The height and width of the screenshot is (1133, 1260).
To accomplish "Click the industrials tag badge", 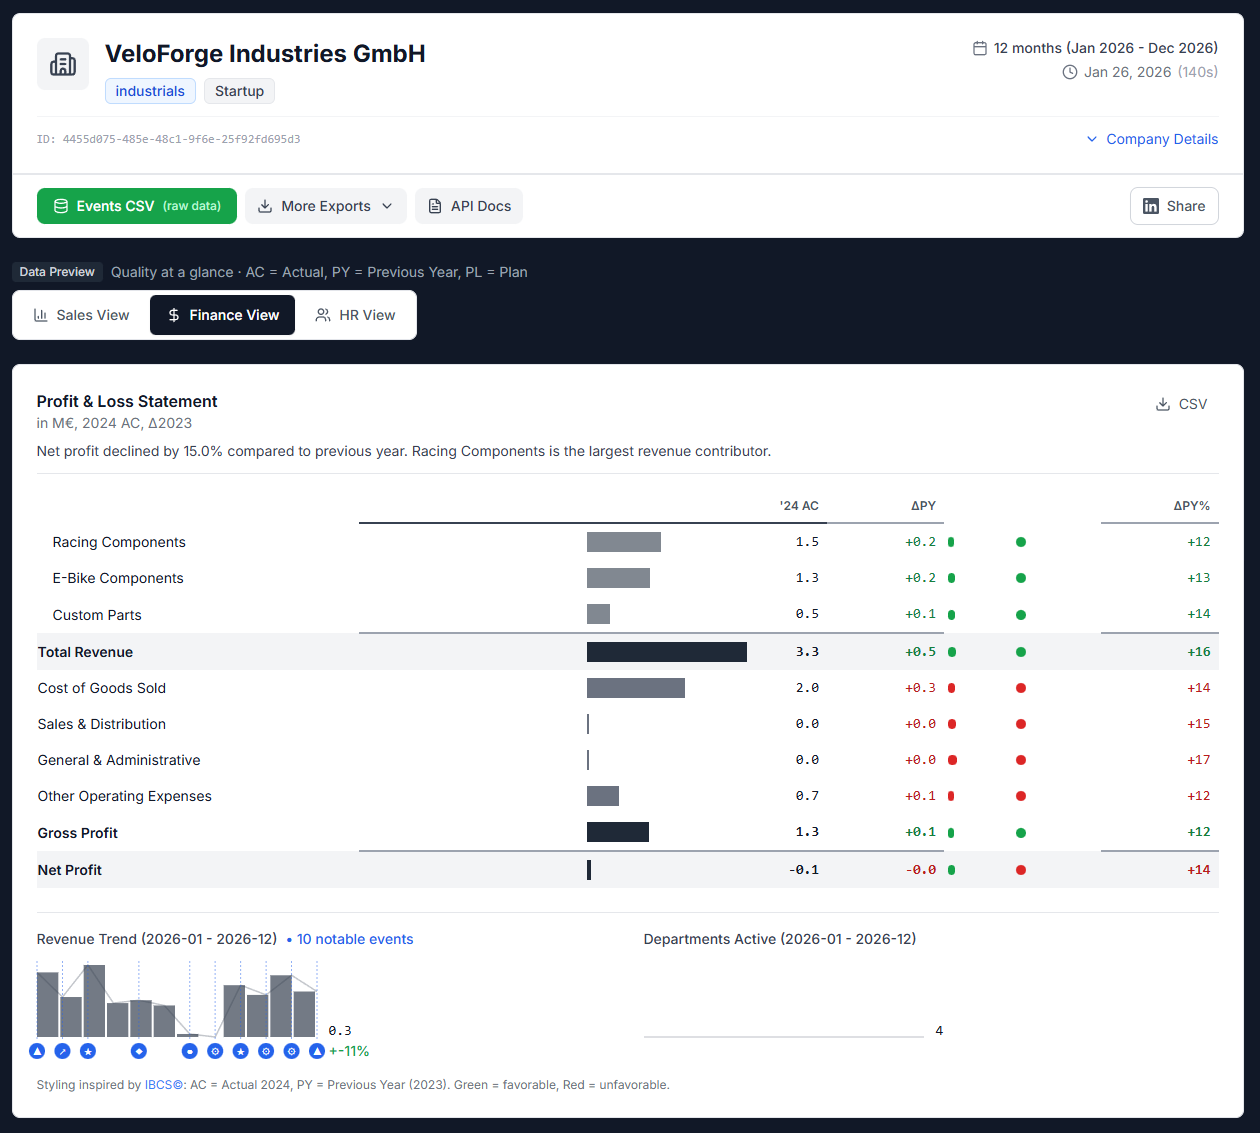I will coord(150,91).
